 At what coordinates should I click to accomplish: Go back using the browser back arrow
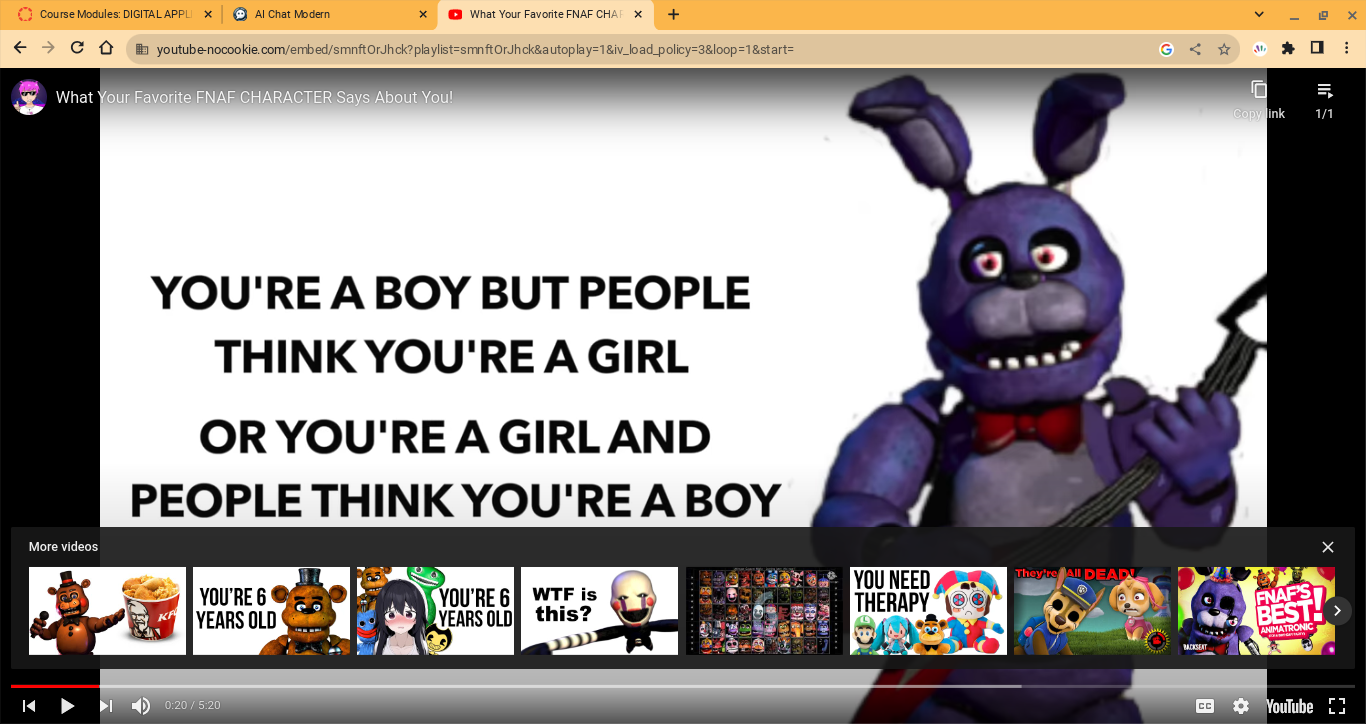click(x=20, y=48)
